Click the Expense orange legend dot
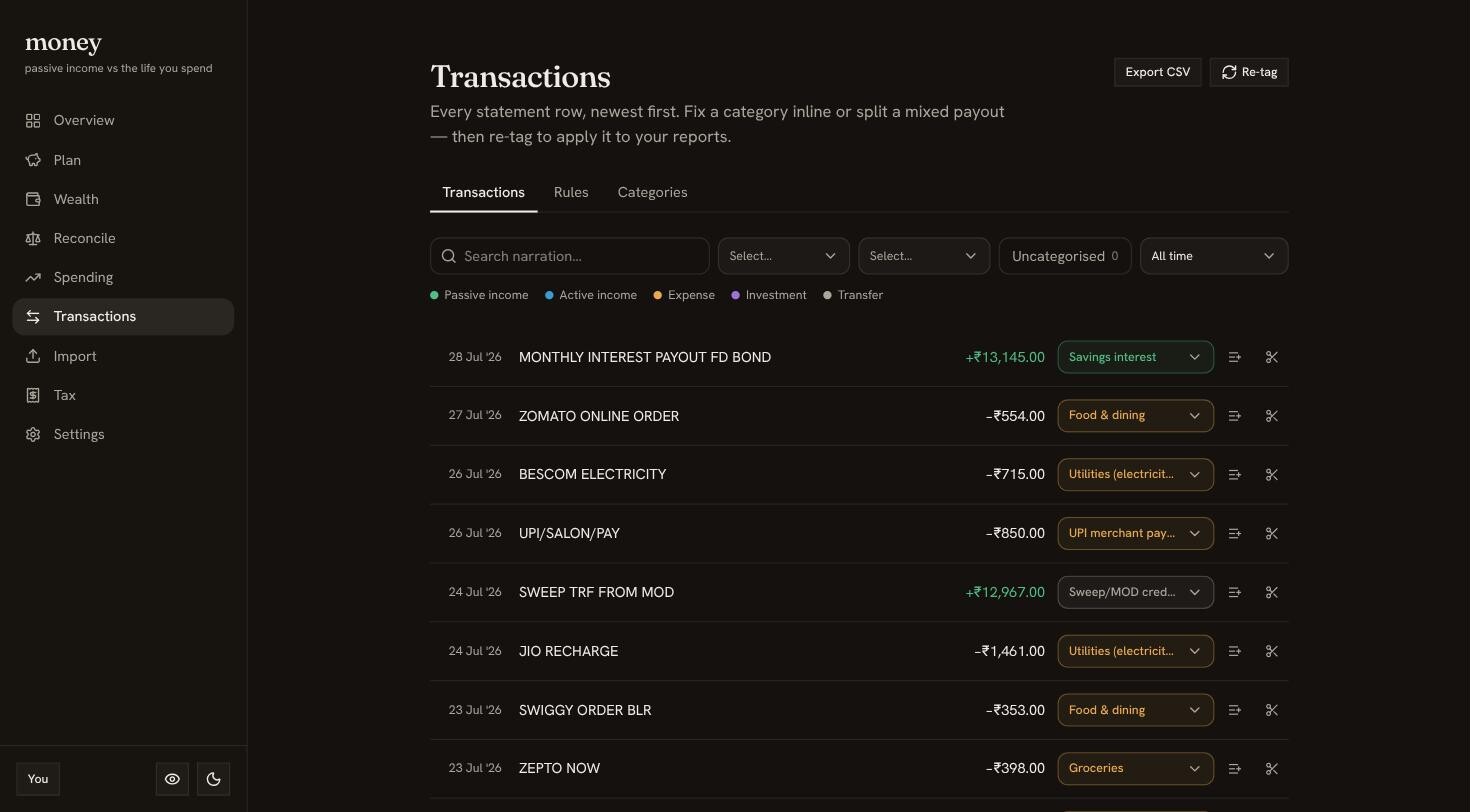This screenshot has width=1470, height=812. pyautogui.click(x=658, y=295)
